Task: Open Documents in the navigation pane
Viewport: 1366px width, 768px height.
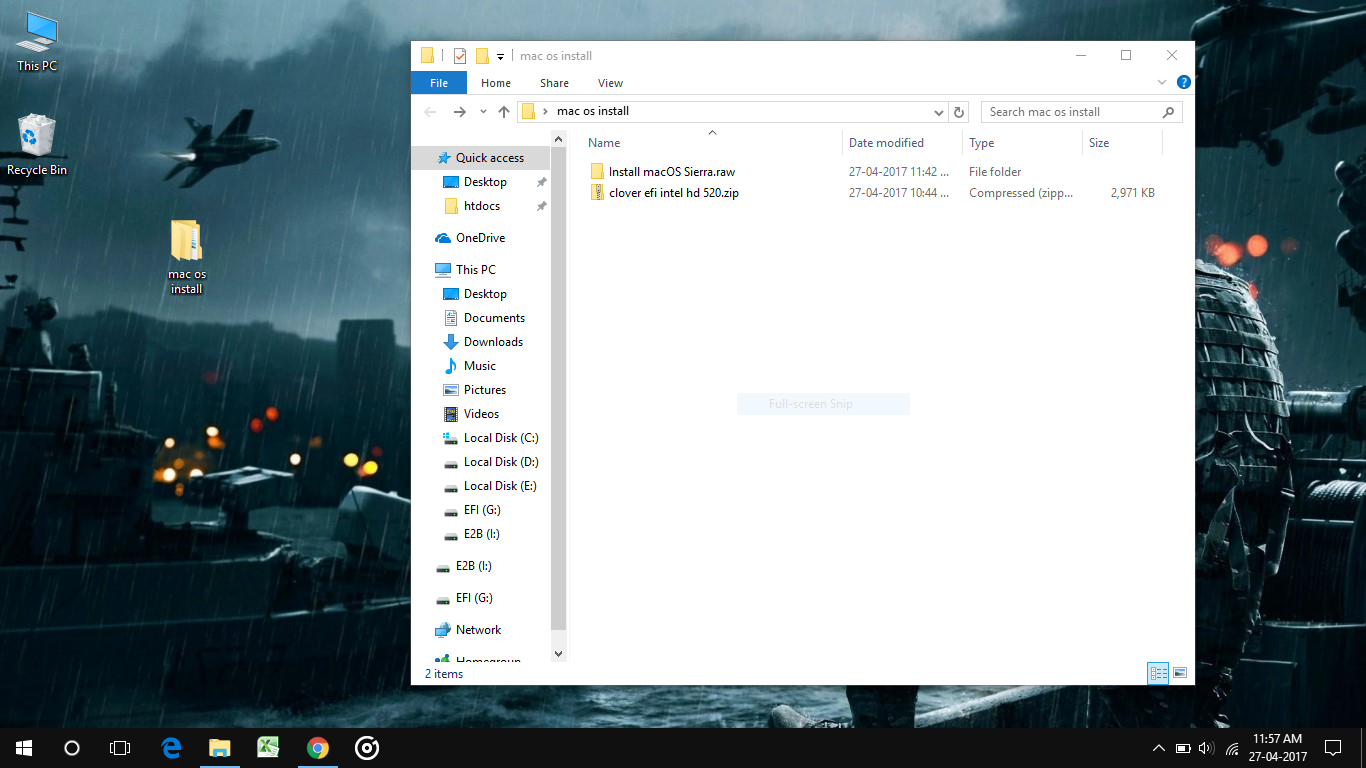Action: (494, 318)
